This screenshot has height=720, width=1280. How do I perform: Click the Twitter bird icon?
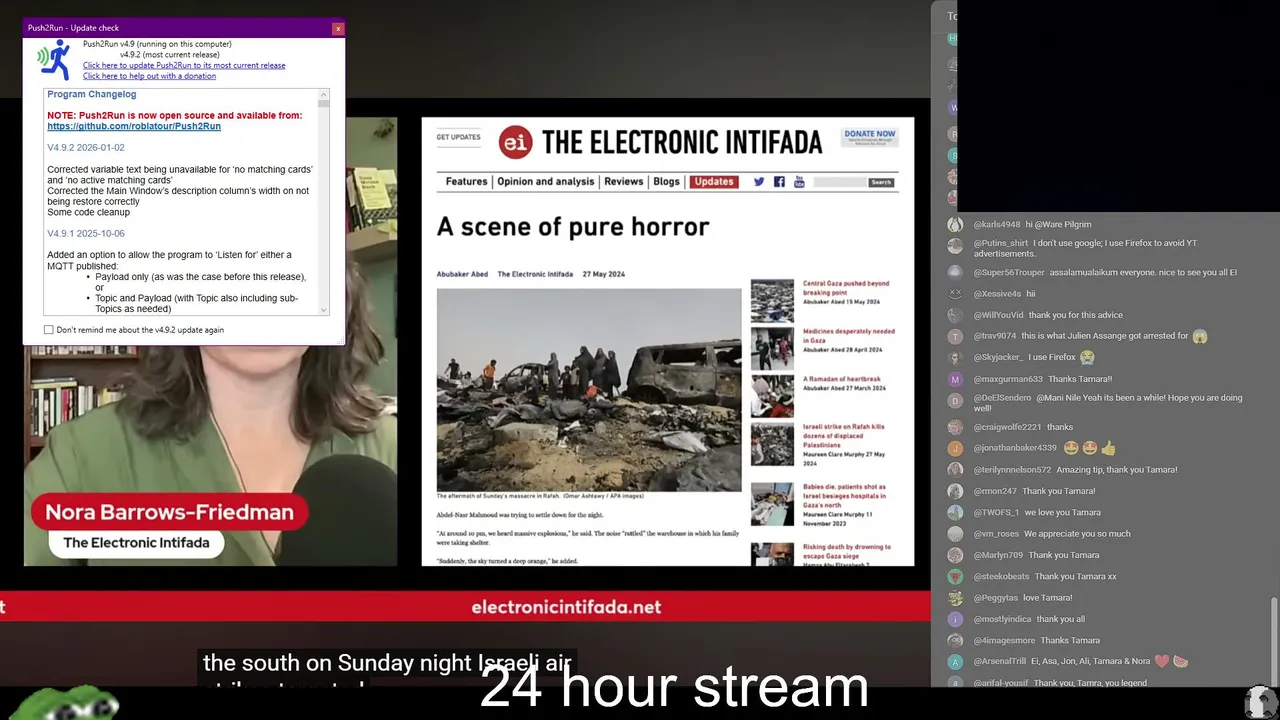pyautogui.click(x=759, y=182)
